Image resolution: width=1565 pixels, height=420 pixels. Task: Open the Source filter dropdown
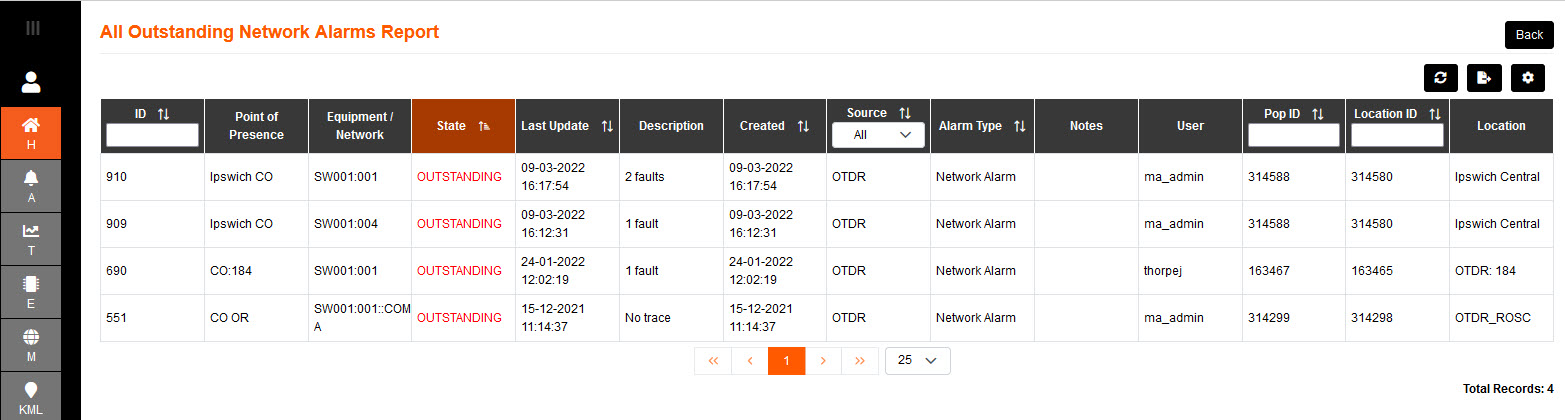coord(878,134)
